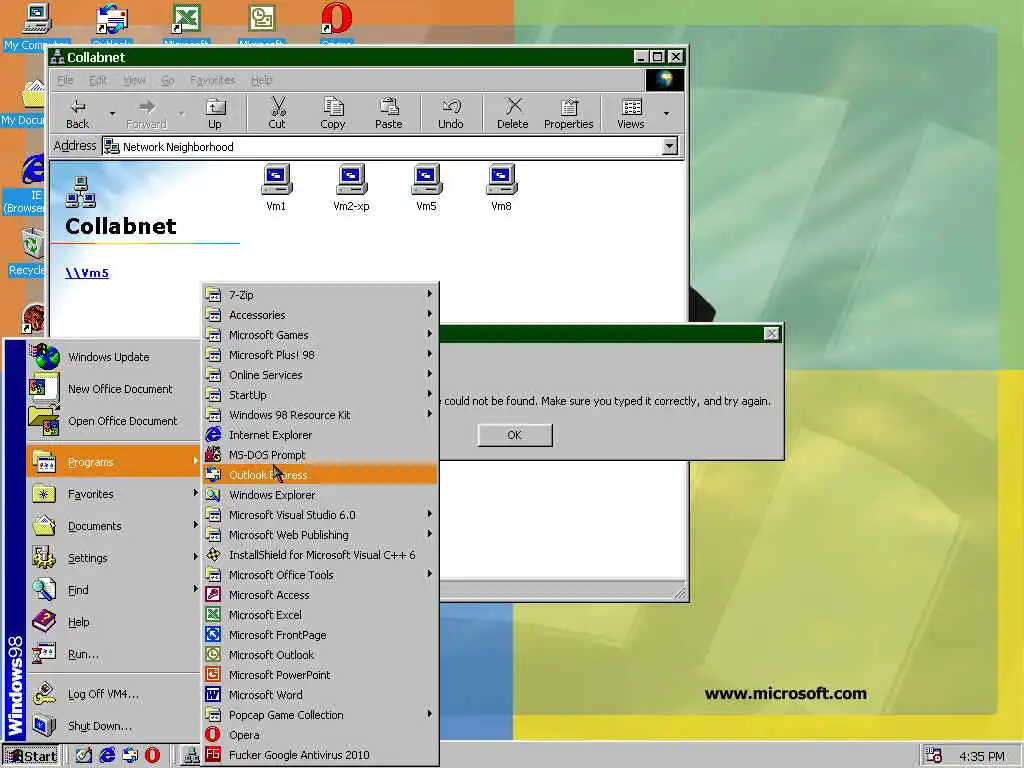Click the Copy toolbar icon
Viewport: 1024px width, 768px height.
(332, 113)
